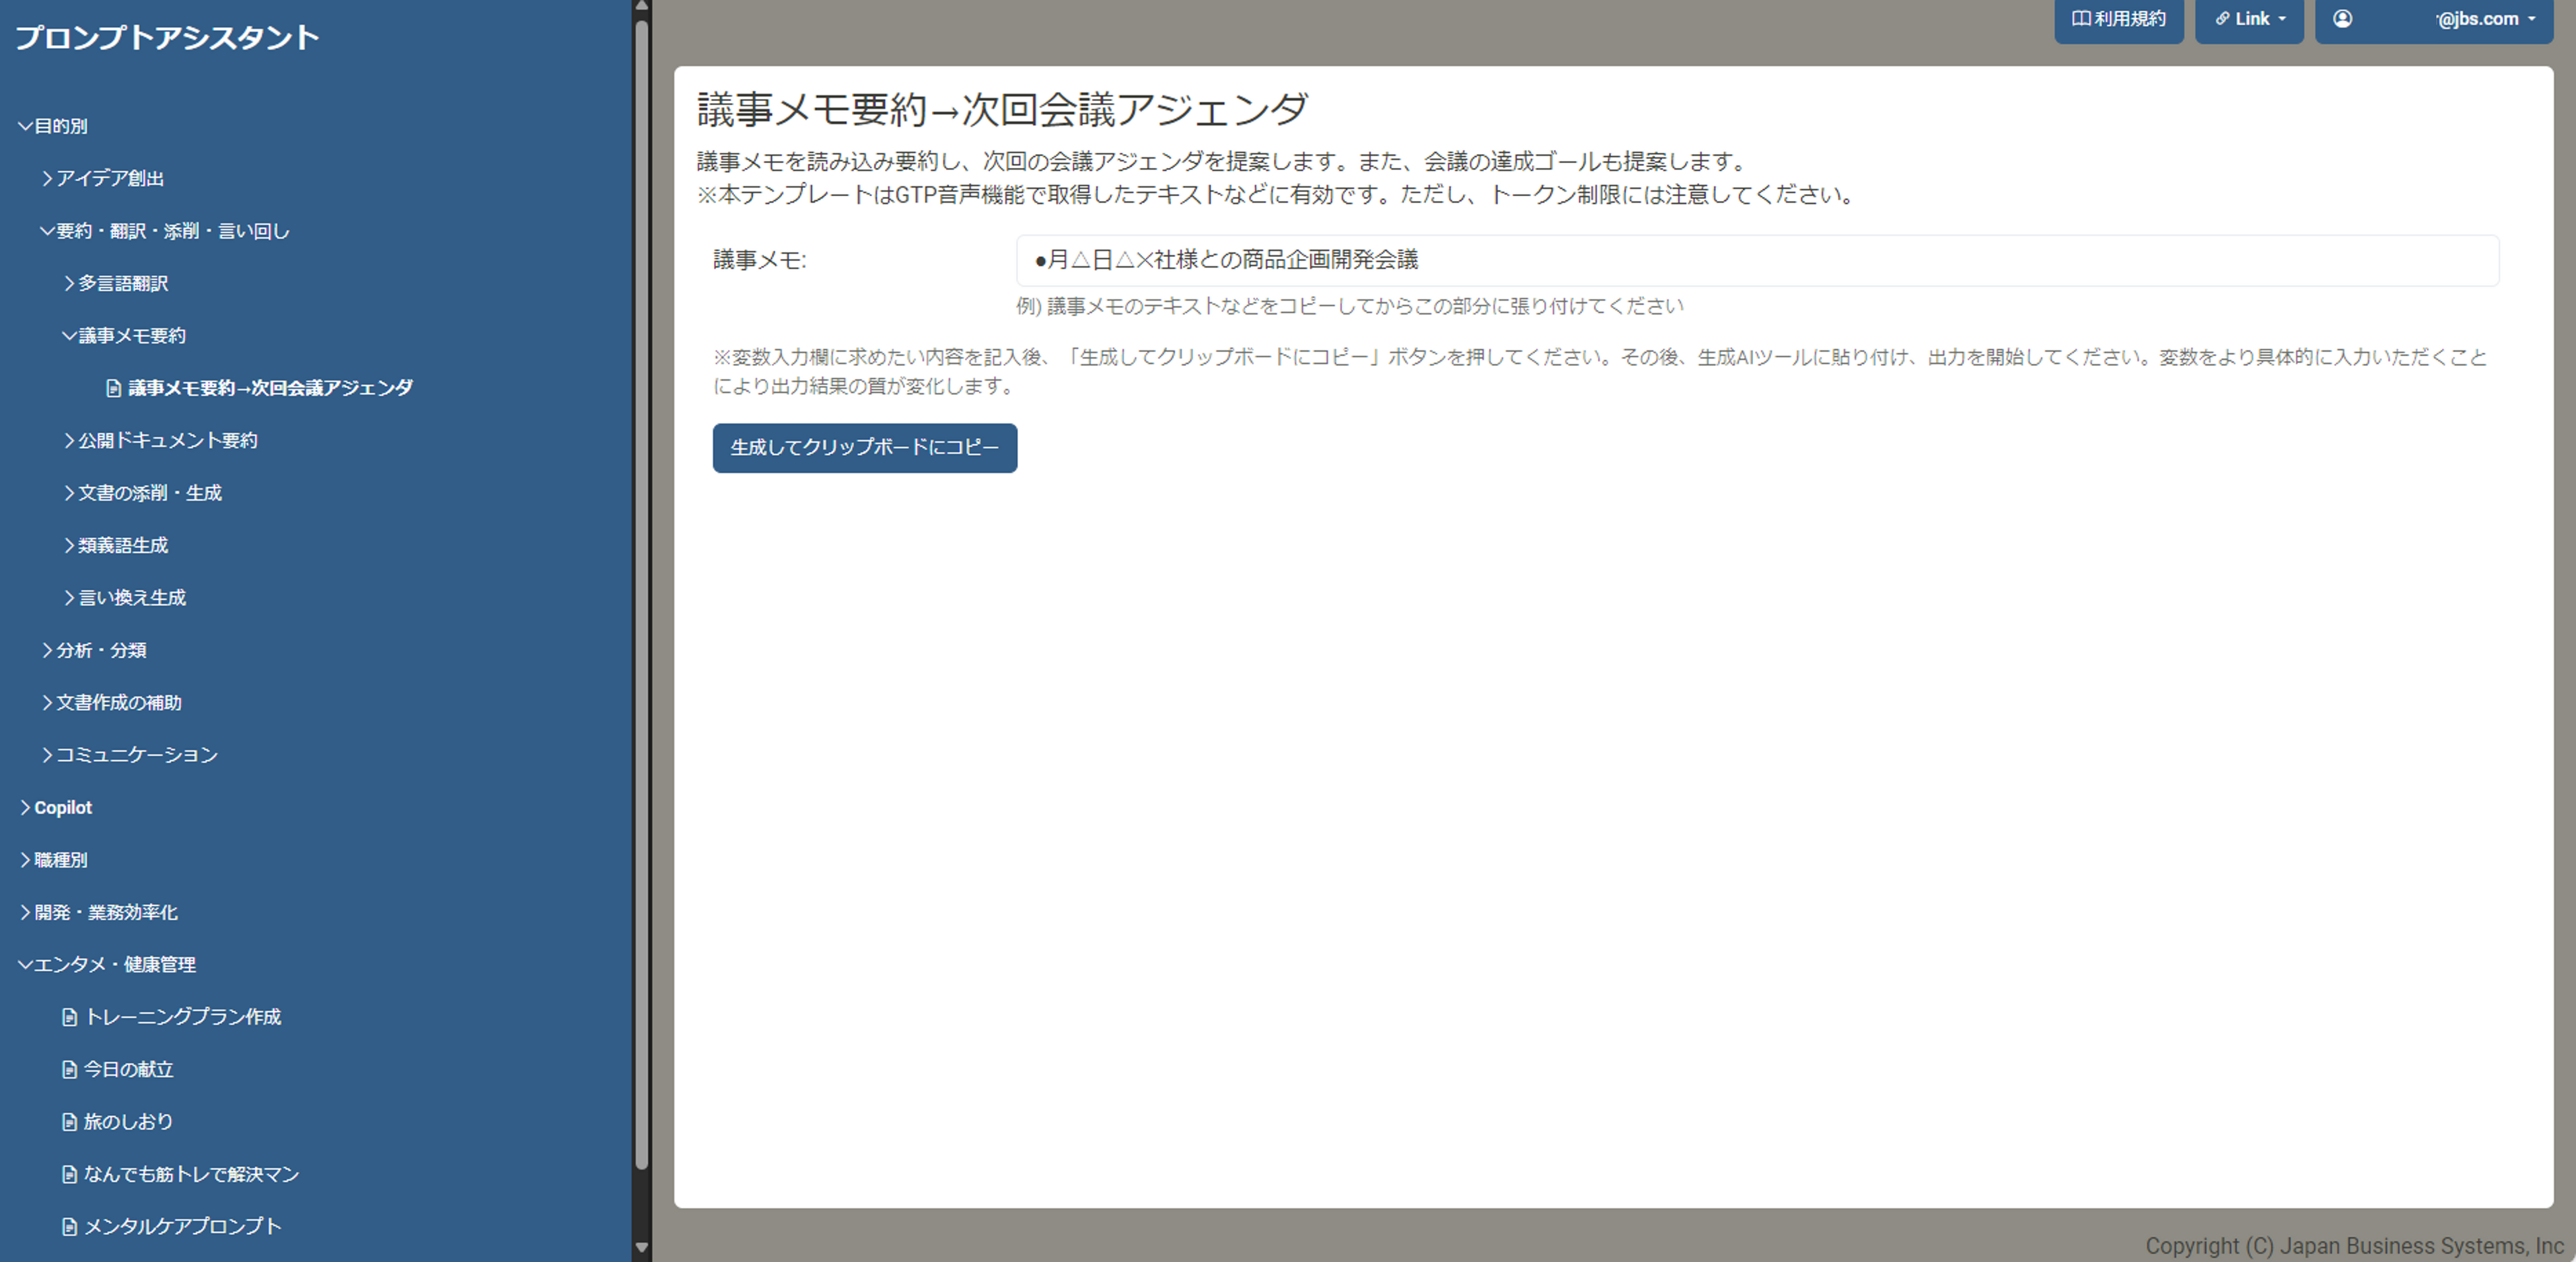Image resolution: width=2576 pixels, height=1262 pixels.
Task: Open the Link dropdown menu
Action: [2250, 19]
